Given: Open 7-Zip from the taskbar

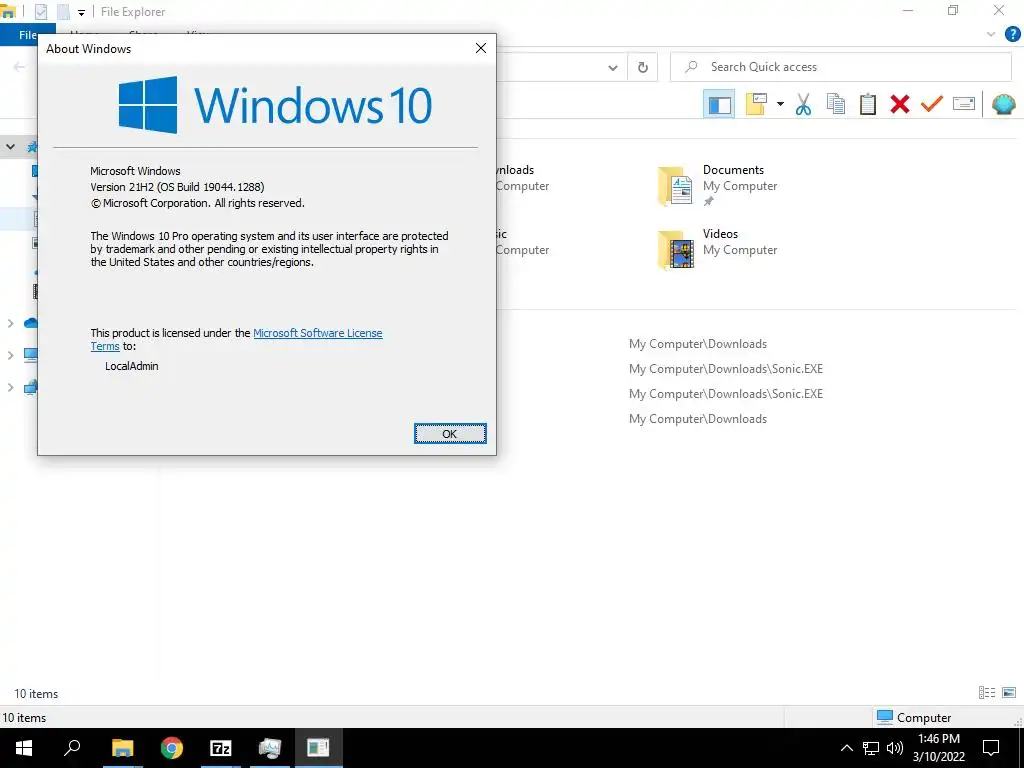Looking at the screenshot, I should pyautogui.click(x=221, y=748).
